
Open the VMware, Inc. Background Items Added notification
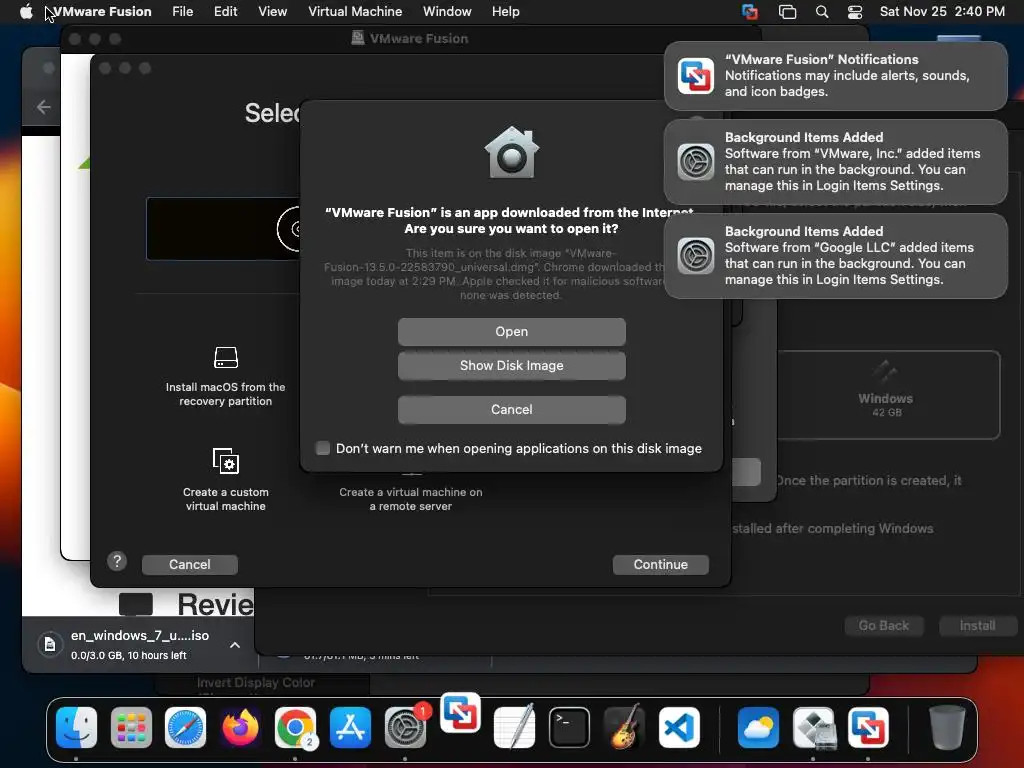835,162
